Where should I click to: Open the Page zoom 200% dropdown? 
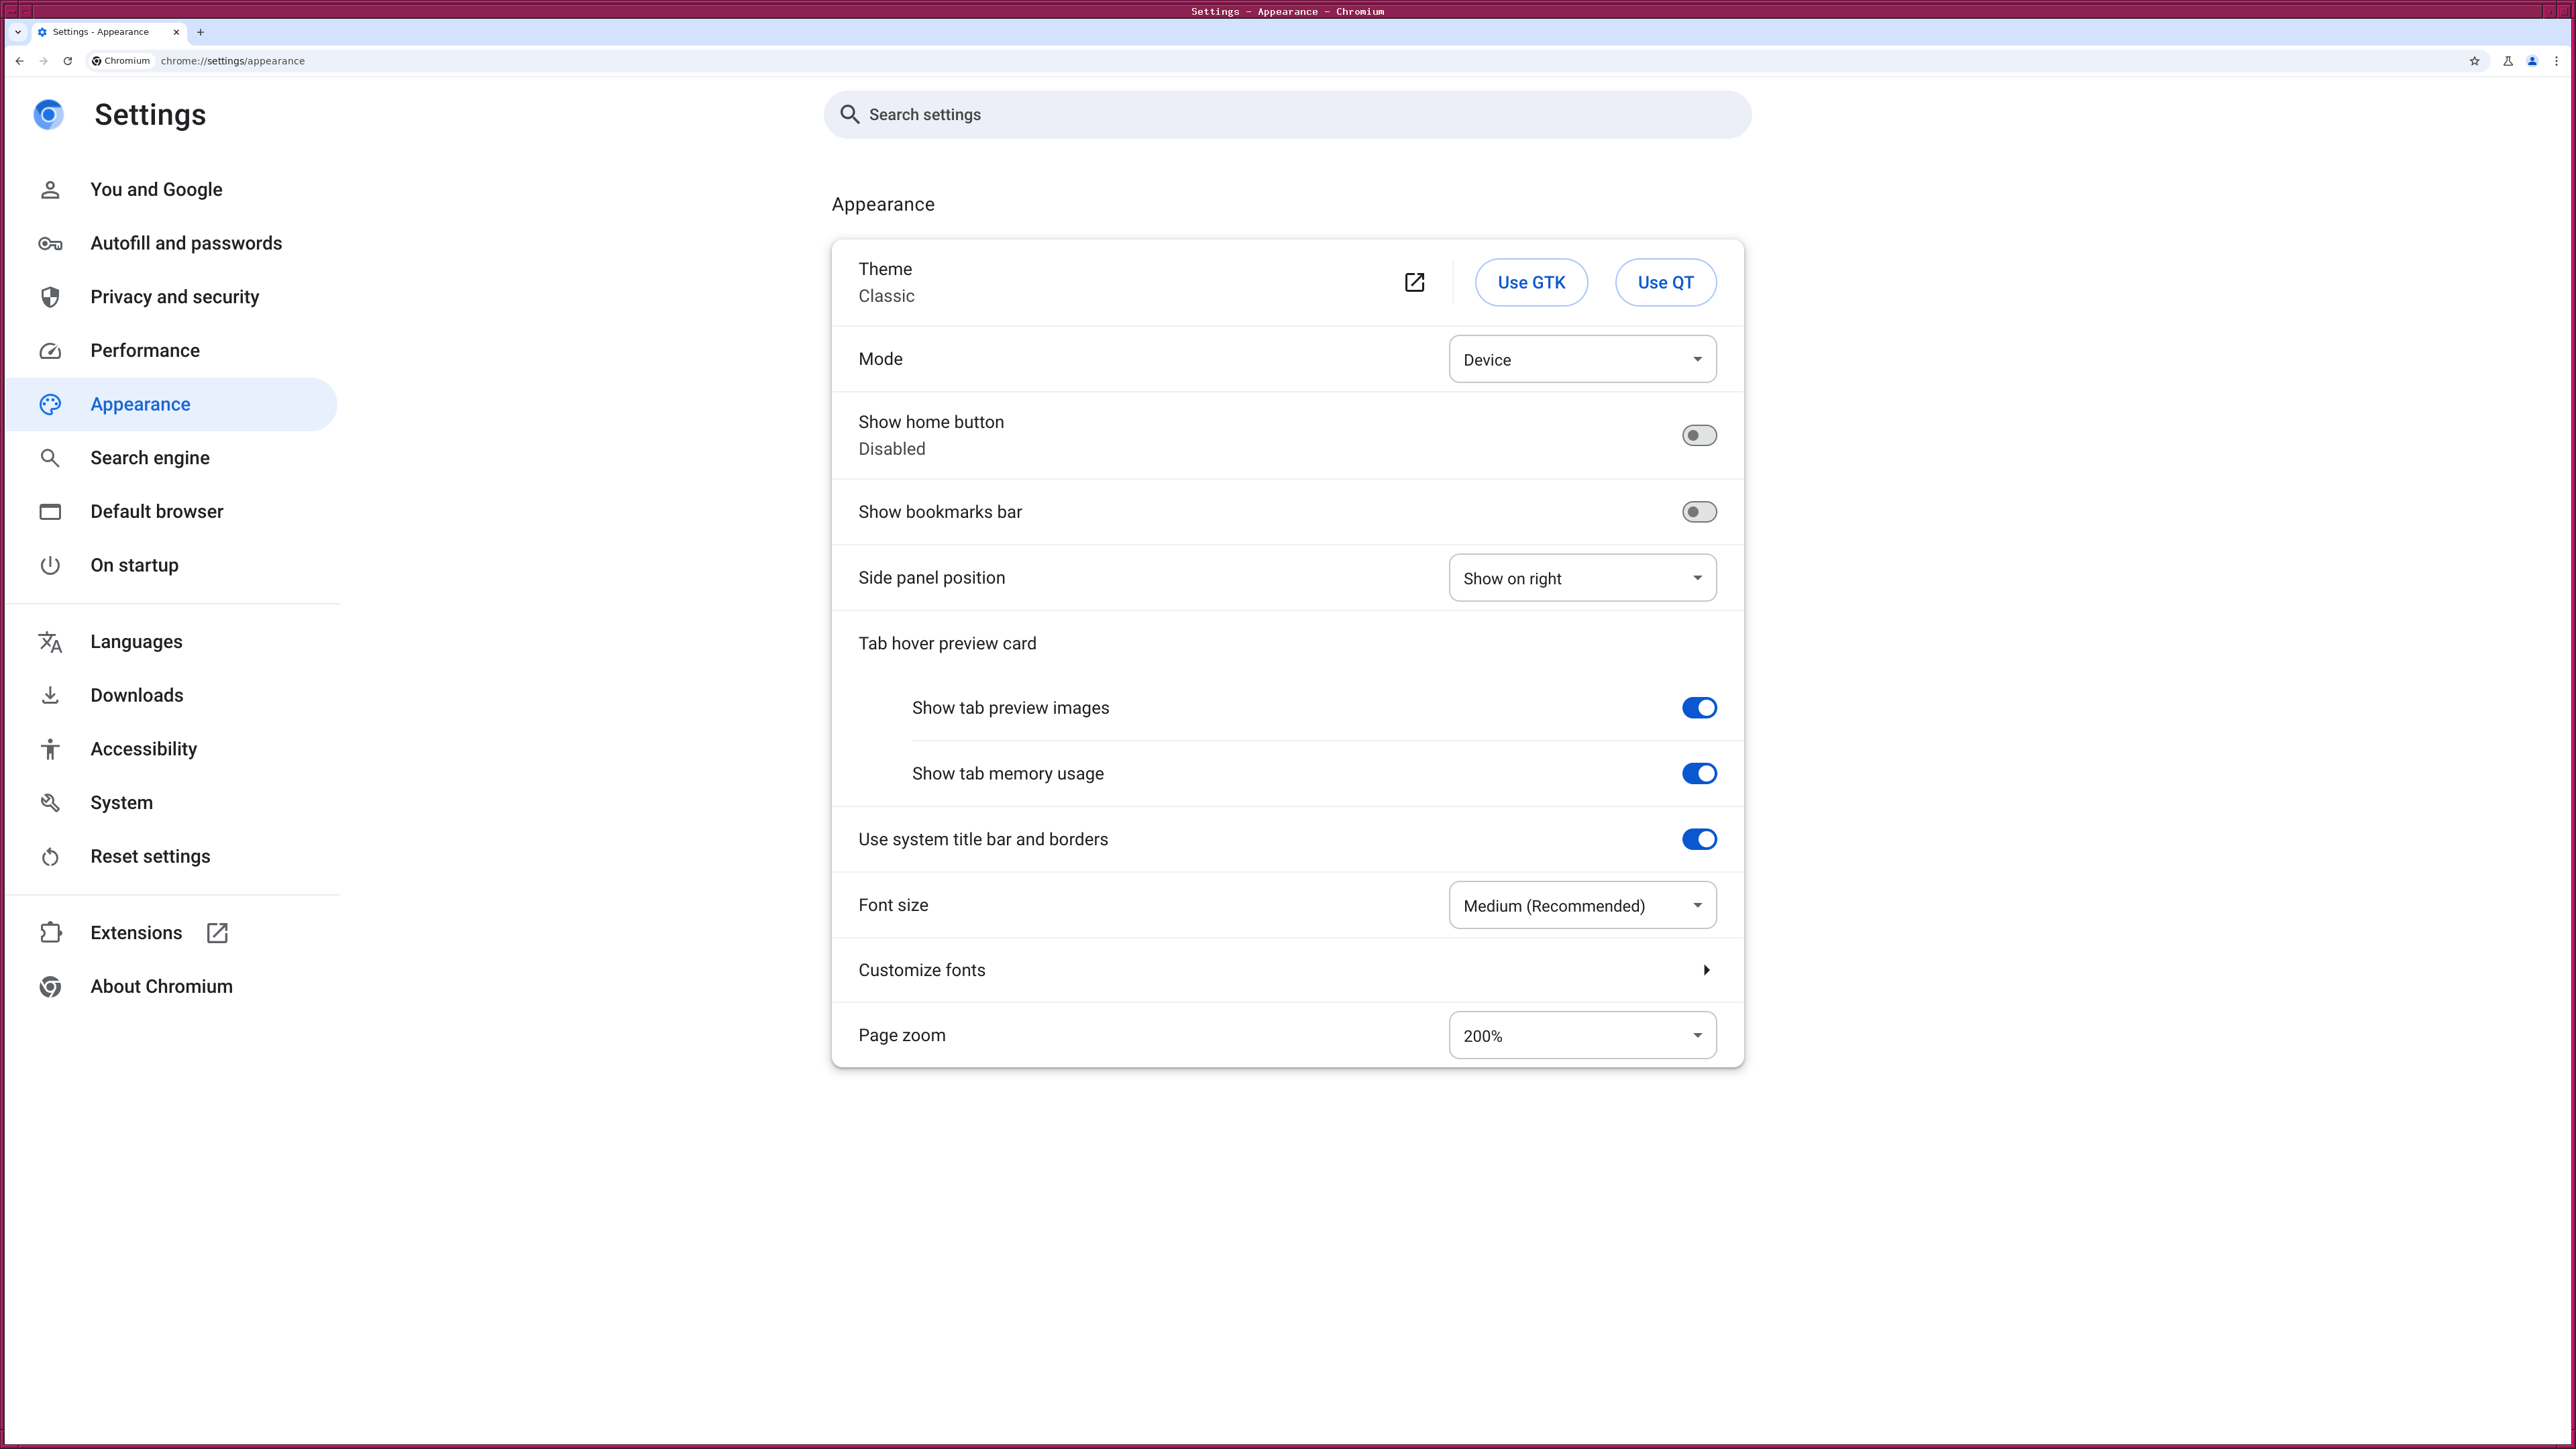(x=1582, y=1036)
